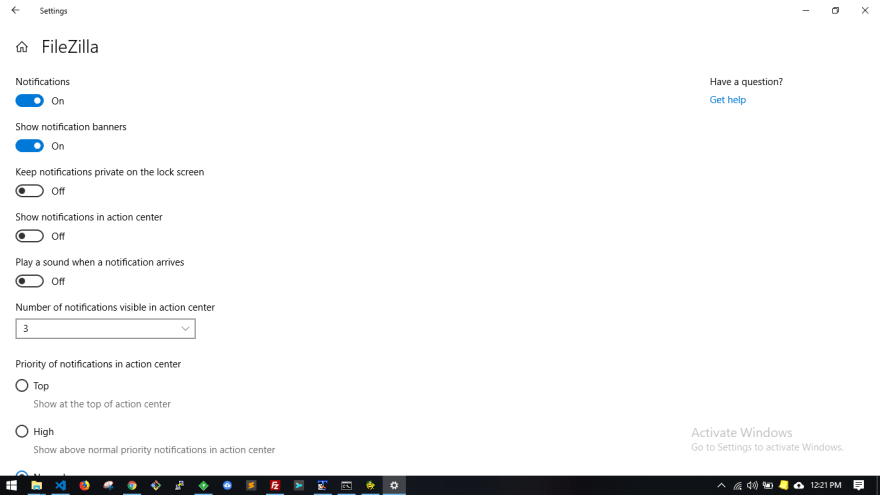Click the Get help link
The image size is (880, 495).
[727, 100]
